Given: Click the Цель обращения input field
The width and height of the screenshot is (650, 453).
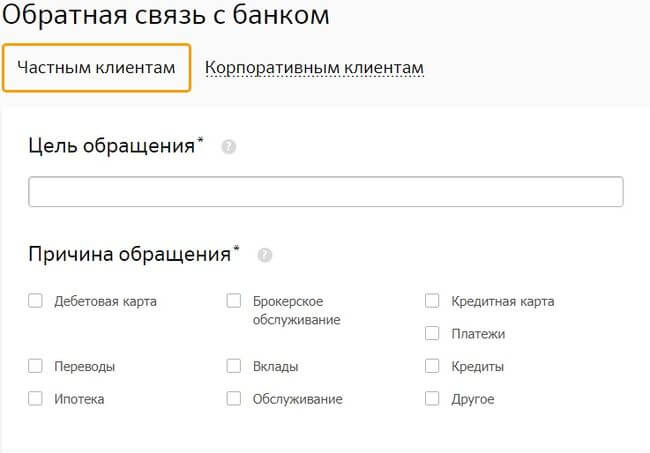Looking at the screenshot, I should [x=325, y=192].
